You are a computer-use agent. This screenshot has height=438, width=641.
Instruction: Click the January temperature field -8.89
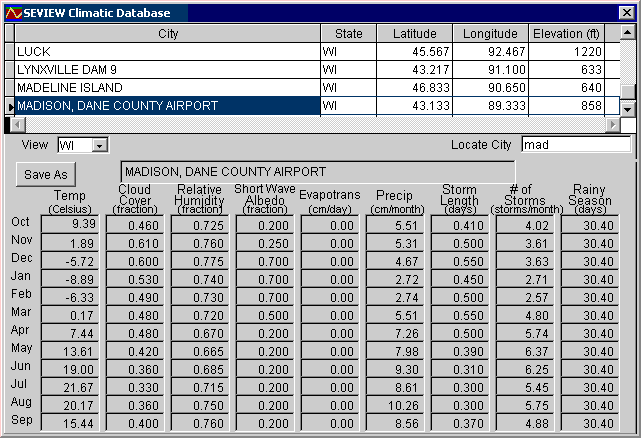click(x=70, y=279)
